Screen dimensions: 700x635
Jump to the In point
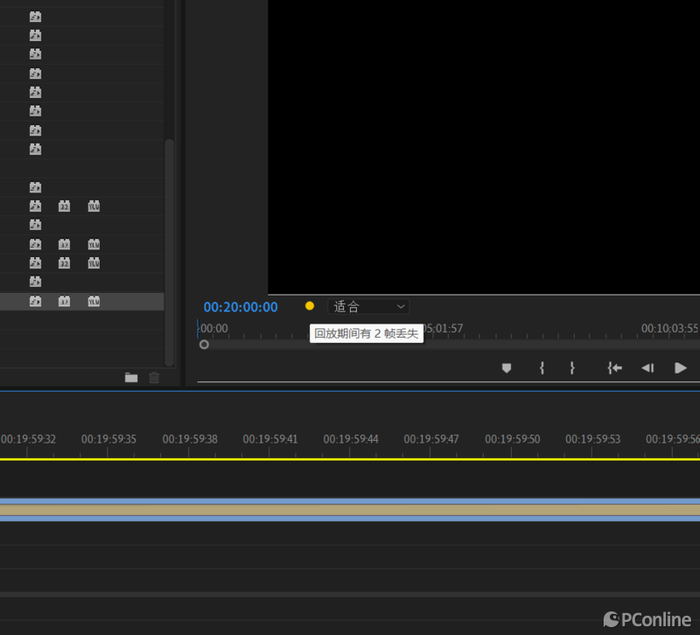(614, 368)
